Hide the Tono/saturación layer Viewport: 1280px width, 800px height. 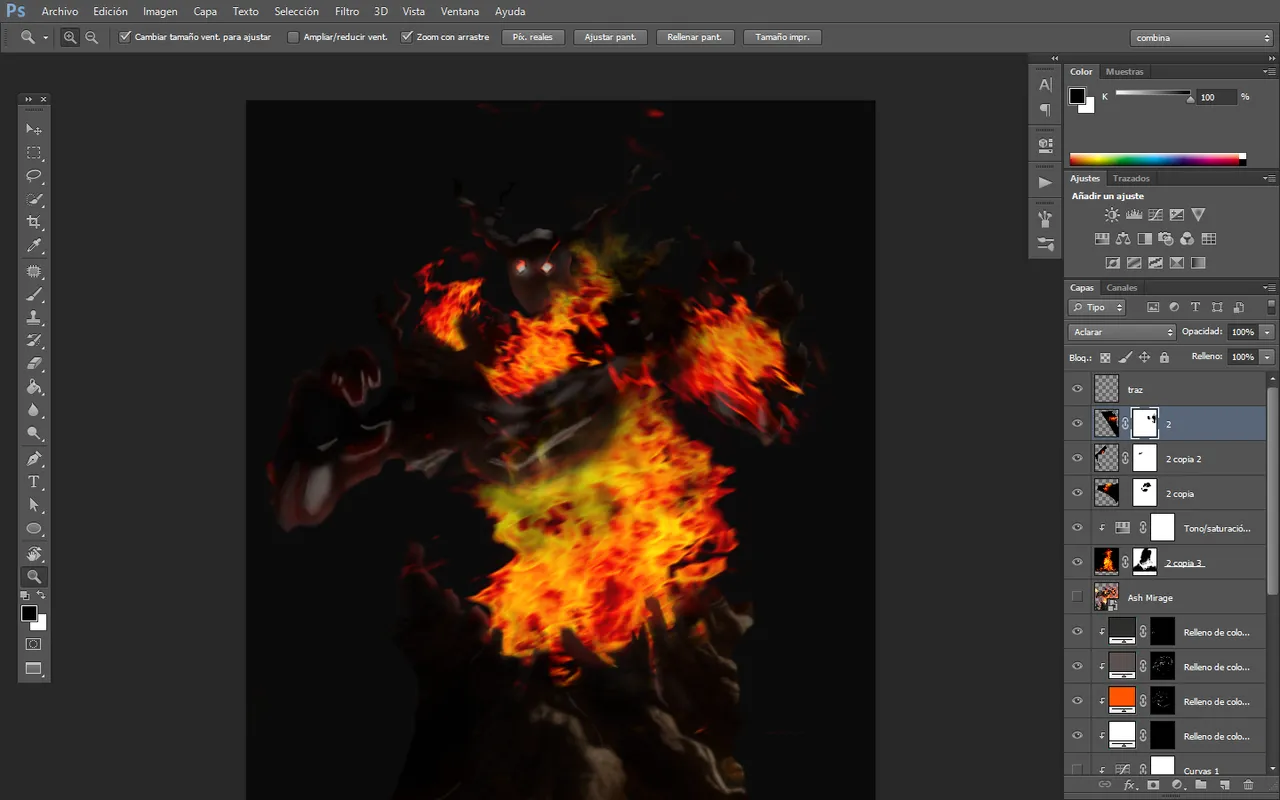point(1077,527)
